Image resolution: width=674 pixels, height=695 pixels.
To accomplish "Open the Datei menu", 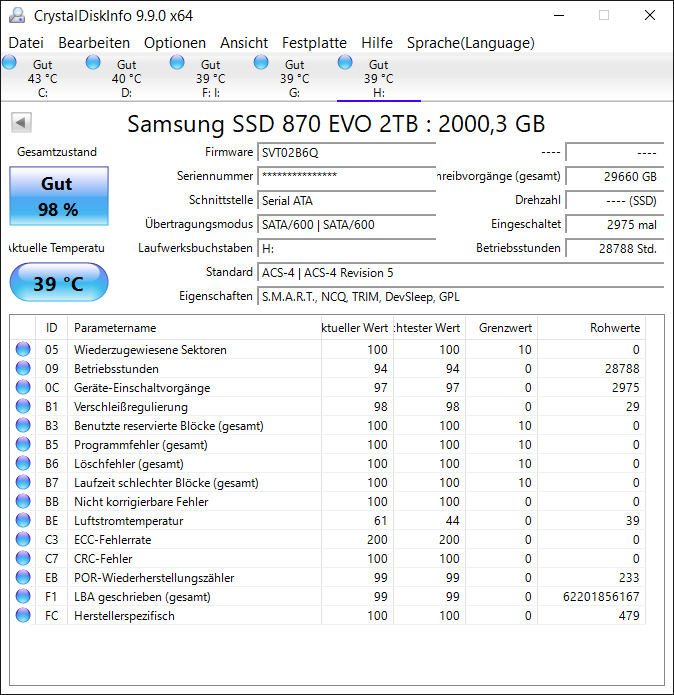I will click(26, 43).
